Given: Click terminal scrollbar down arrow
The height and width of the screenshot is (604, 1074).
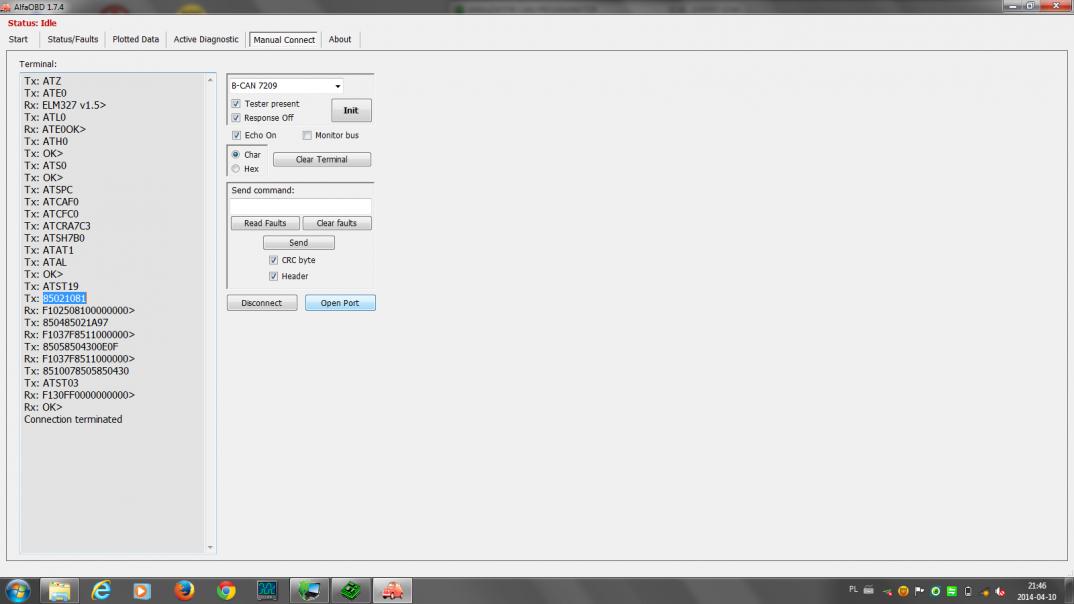Looking at the screenshot, I should (210, 547).
